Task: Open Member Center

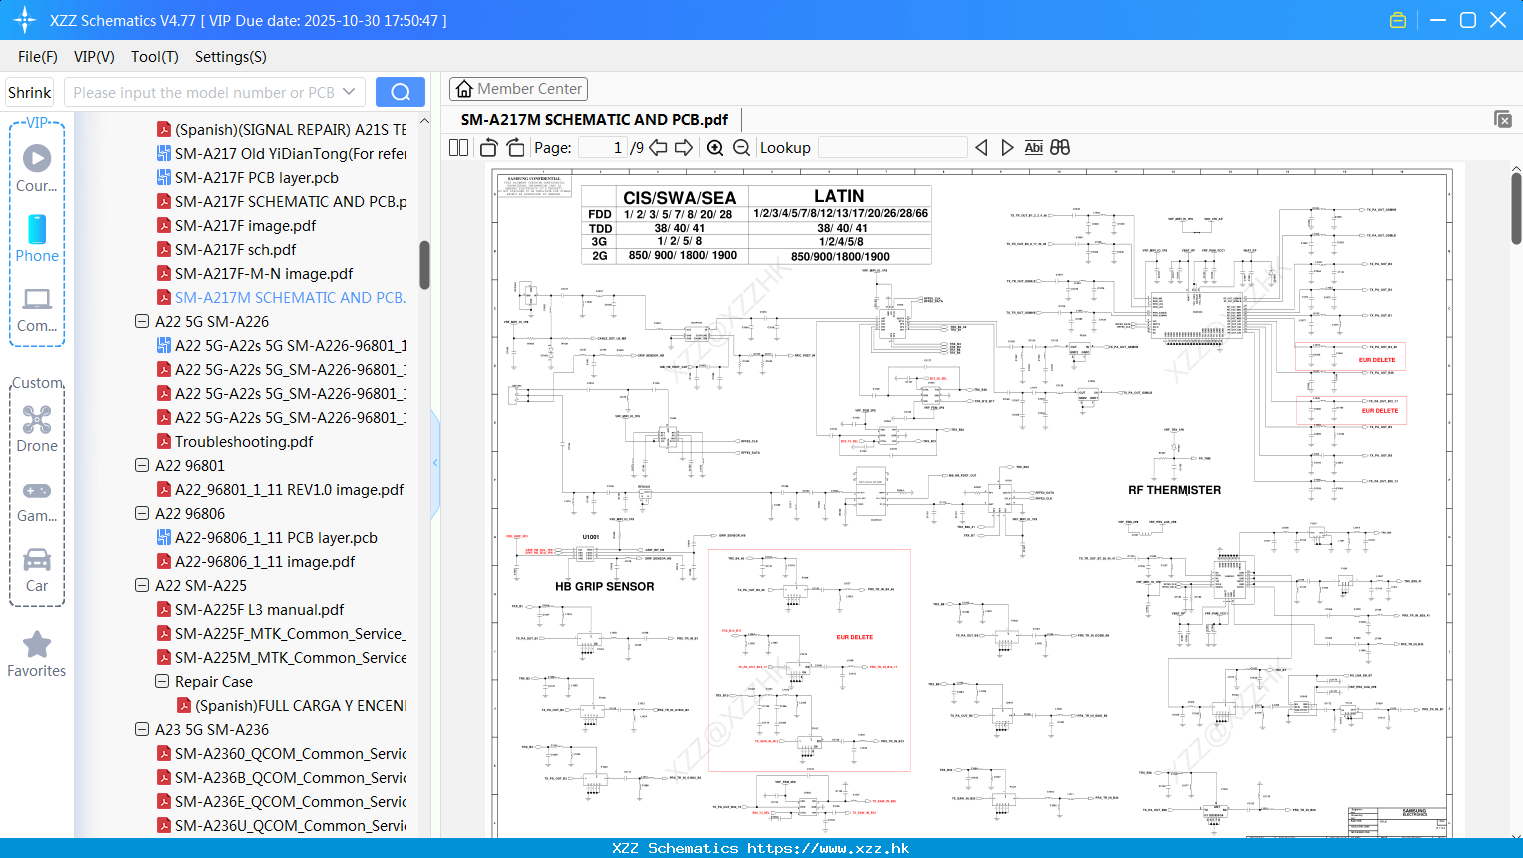Action: [518, 89]
